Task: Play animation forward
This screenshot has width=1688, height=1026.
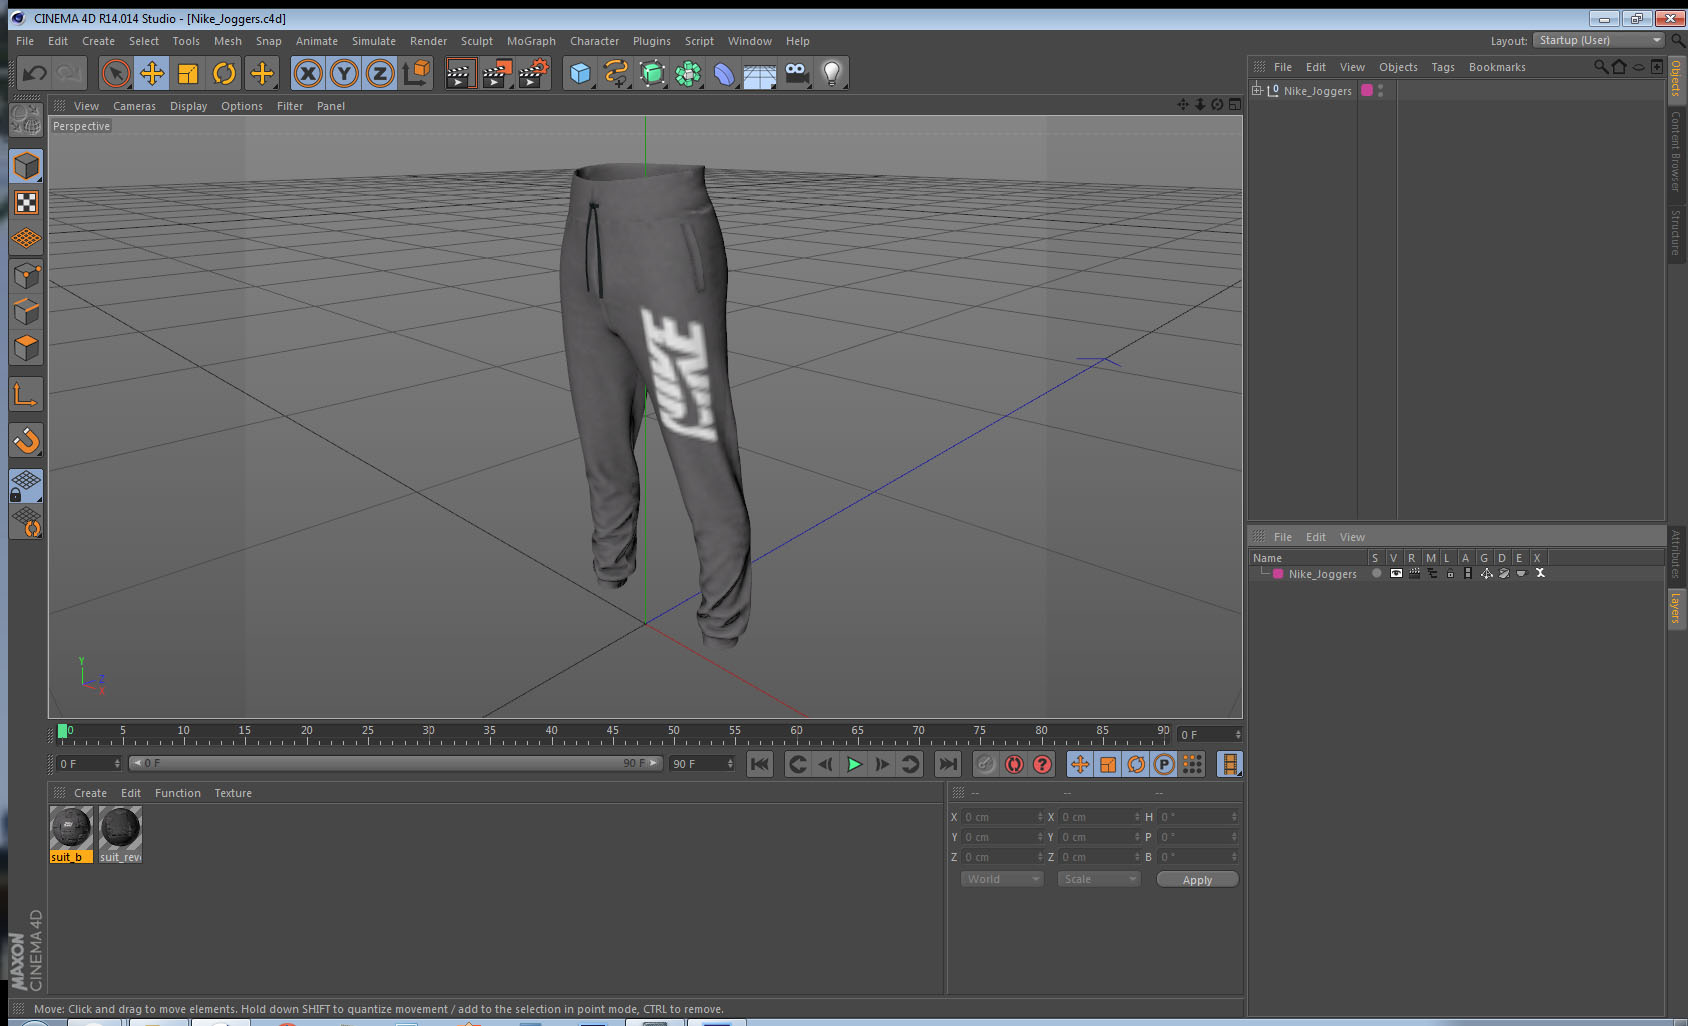Action: click(x=854, y=764)
